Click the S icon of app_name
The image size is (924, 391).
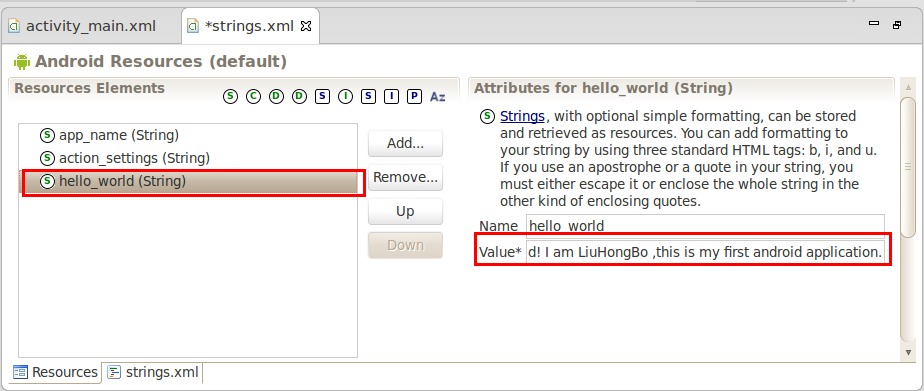[47, 135]
